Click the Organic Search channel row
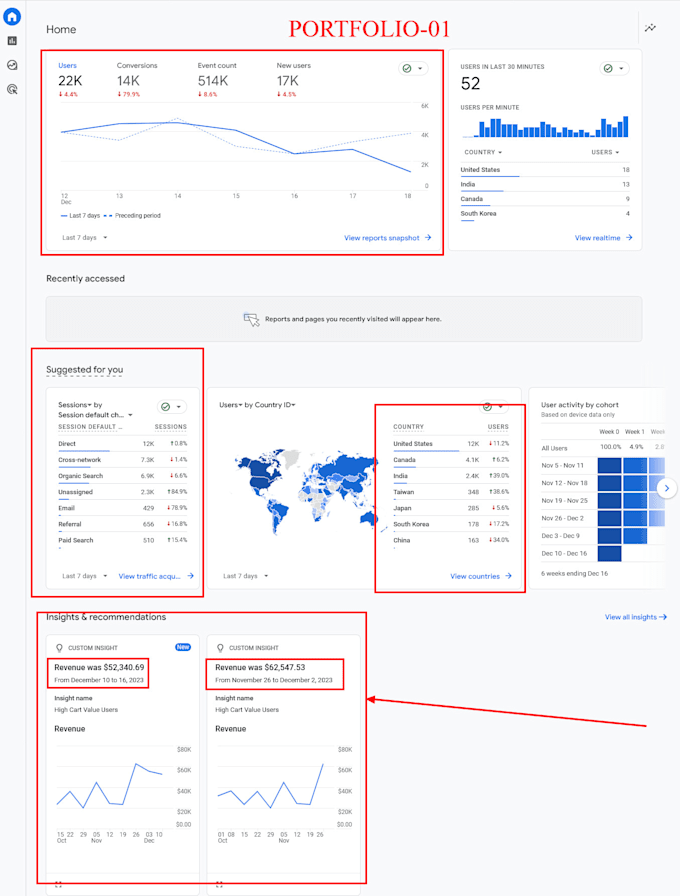The height and width of the screenshot is (896, 680). (x=122, y=476)
